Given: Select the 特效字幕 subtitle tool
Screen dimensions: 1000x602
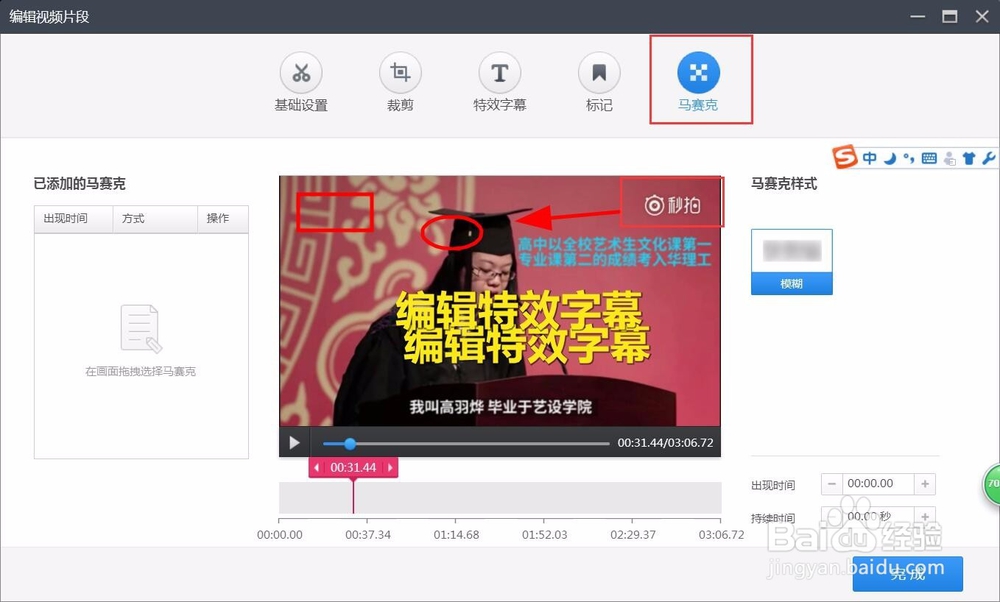Looking at the screenshot, I should point(499,82).
